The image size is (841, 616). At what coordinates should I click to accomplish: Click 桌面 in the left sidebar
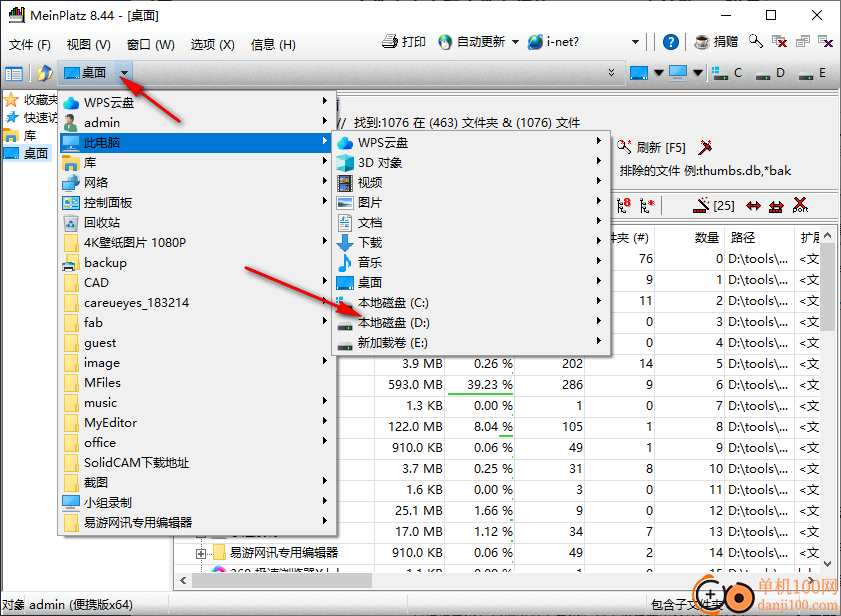[26, 153]
